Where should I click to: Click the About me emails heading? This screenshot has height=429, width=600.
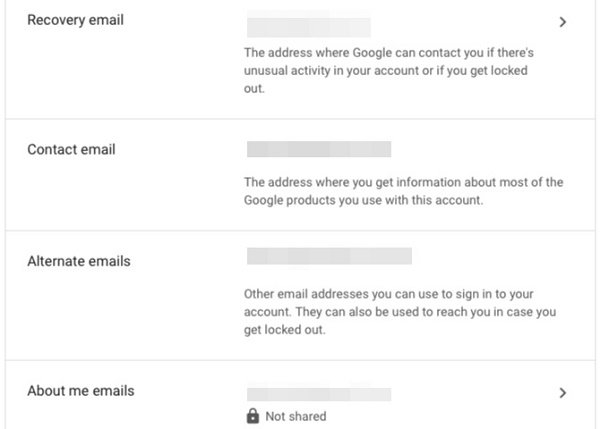pyautogui.click(x=80, y=391)
